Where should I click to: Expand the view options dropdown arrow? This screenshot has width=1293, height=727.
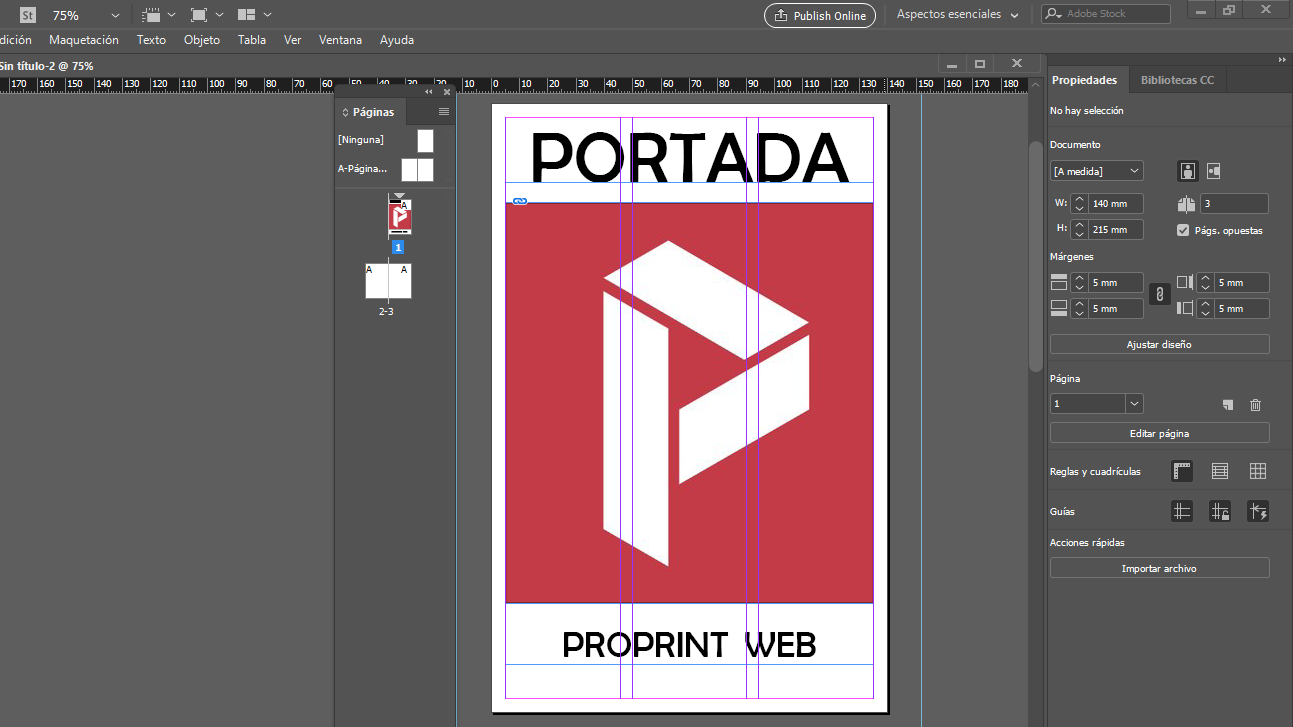tap(172, 15)
